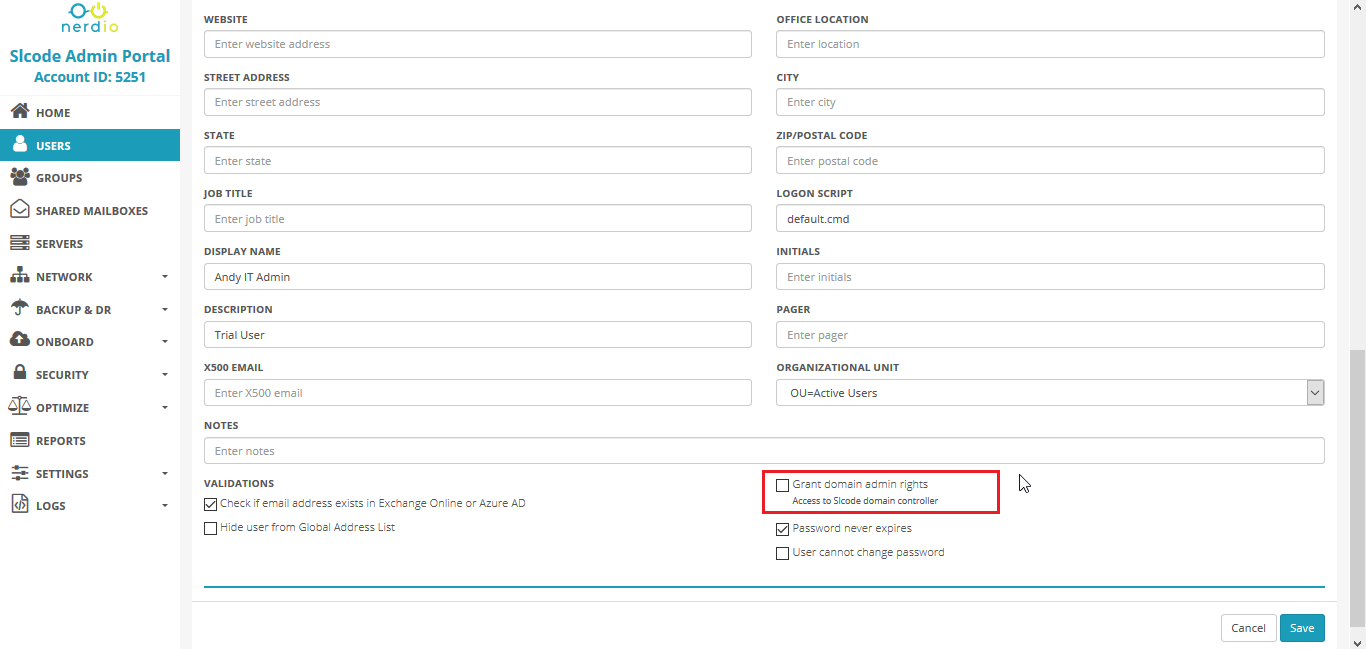Click the Settings sliders icon
The width and height of the screenshot is (1366, 649).
click(19, 473)
